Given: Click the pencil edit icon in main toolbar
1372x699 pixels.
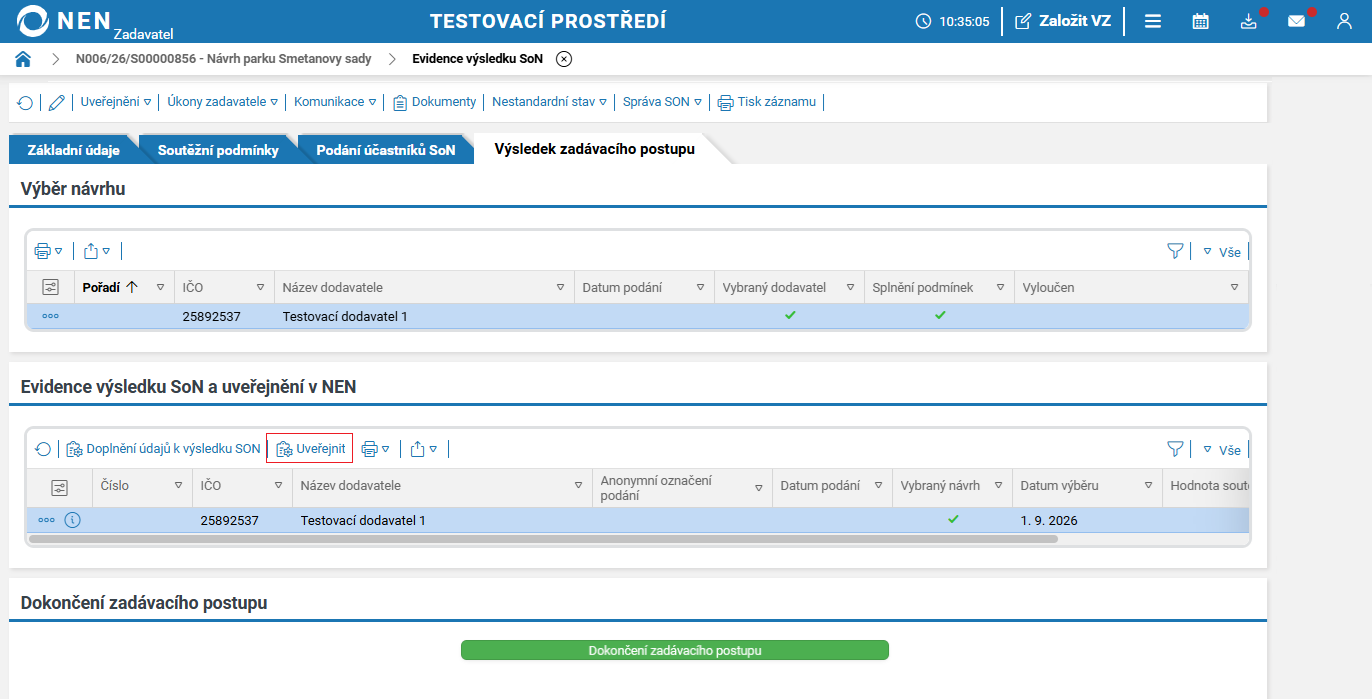Looking at the screenshot, I should pyautogui.click(x=57, y=102).
